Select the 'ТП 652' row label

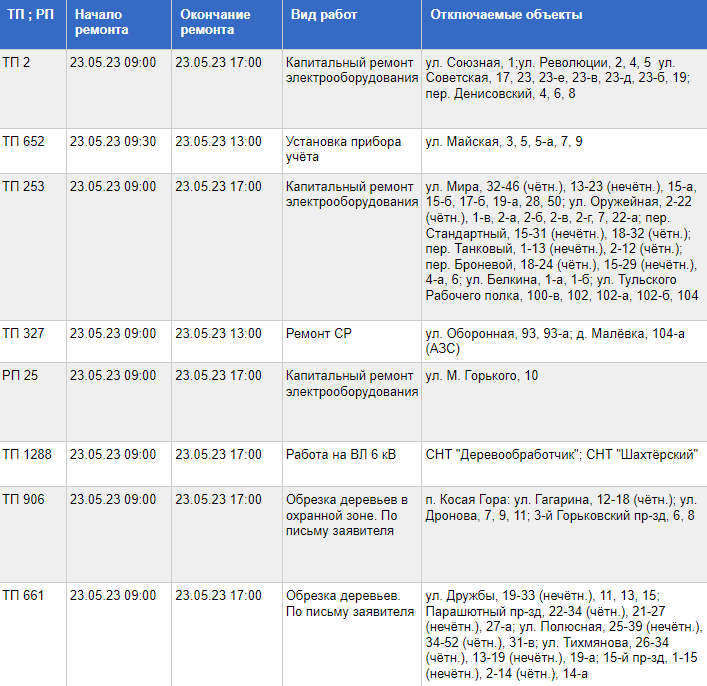pyautogui.click(x=24, y=141)
